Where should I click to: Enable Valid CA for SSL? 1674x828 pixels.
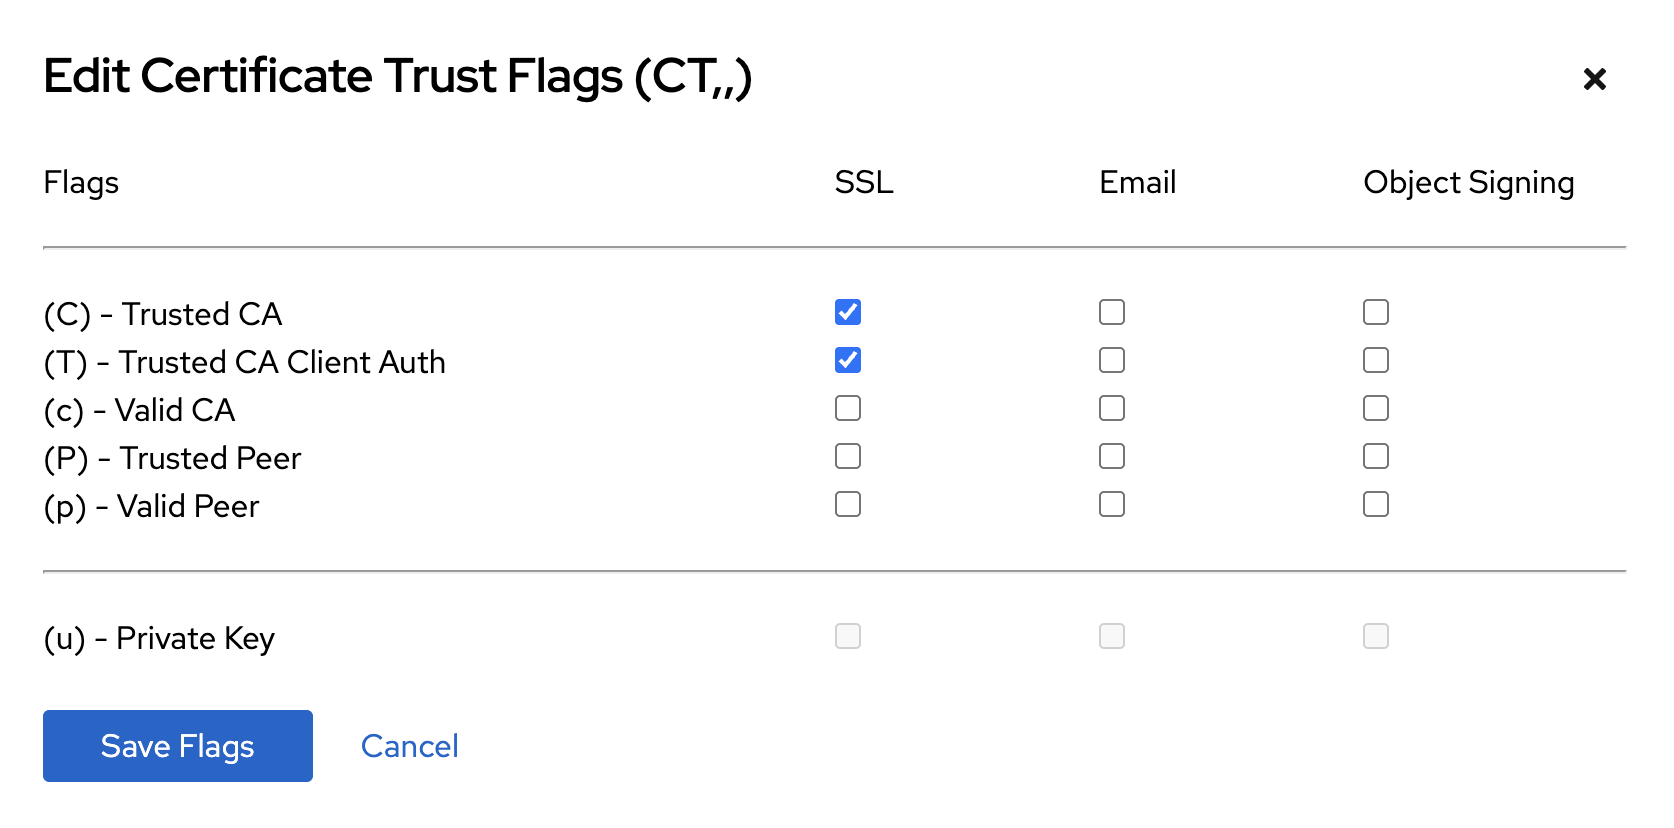pos(848,408)
